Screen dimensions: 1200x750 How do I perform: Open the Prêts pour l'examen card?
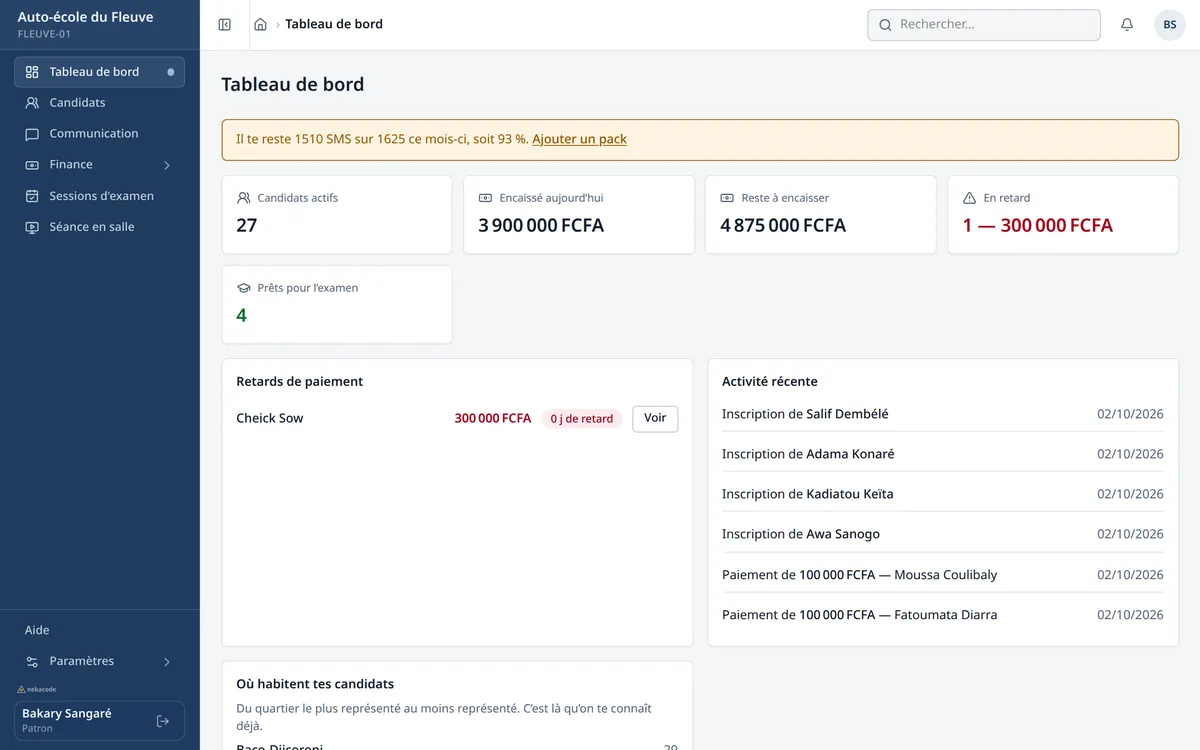click(x=337, y=305)
